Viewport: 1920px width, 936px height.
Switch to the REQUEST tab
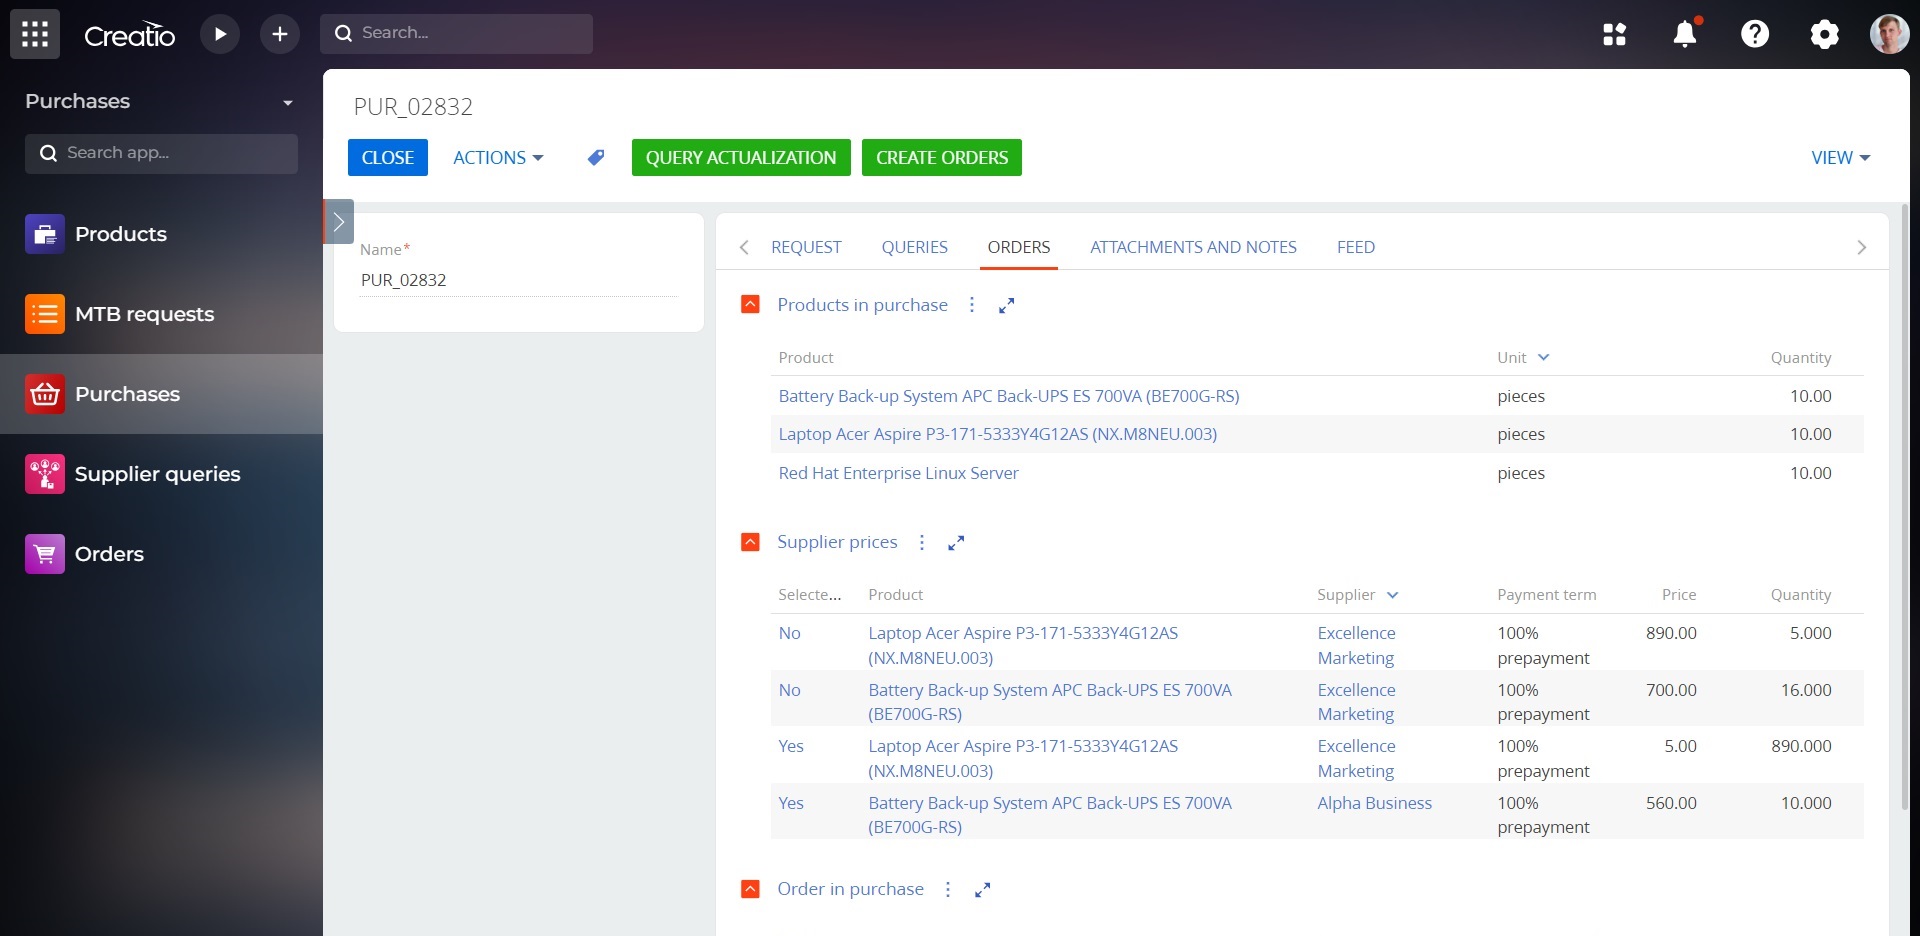[806, 247]
